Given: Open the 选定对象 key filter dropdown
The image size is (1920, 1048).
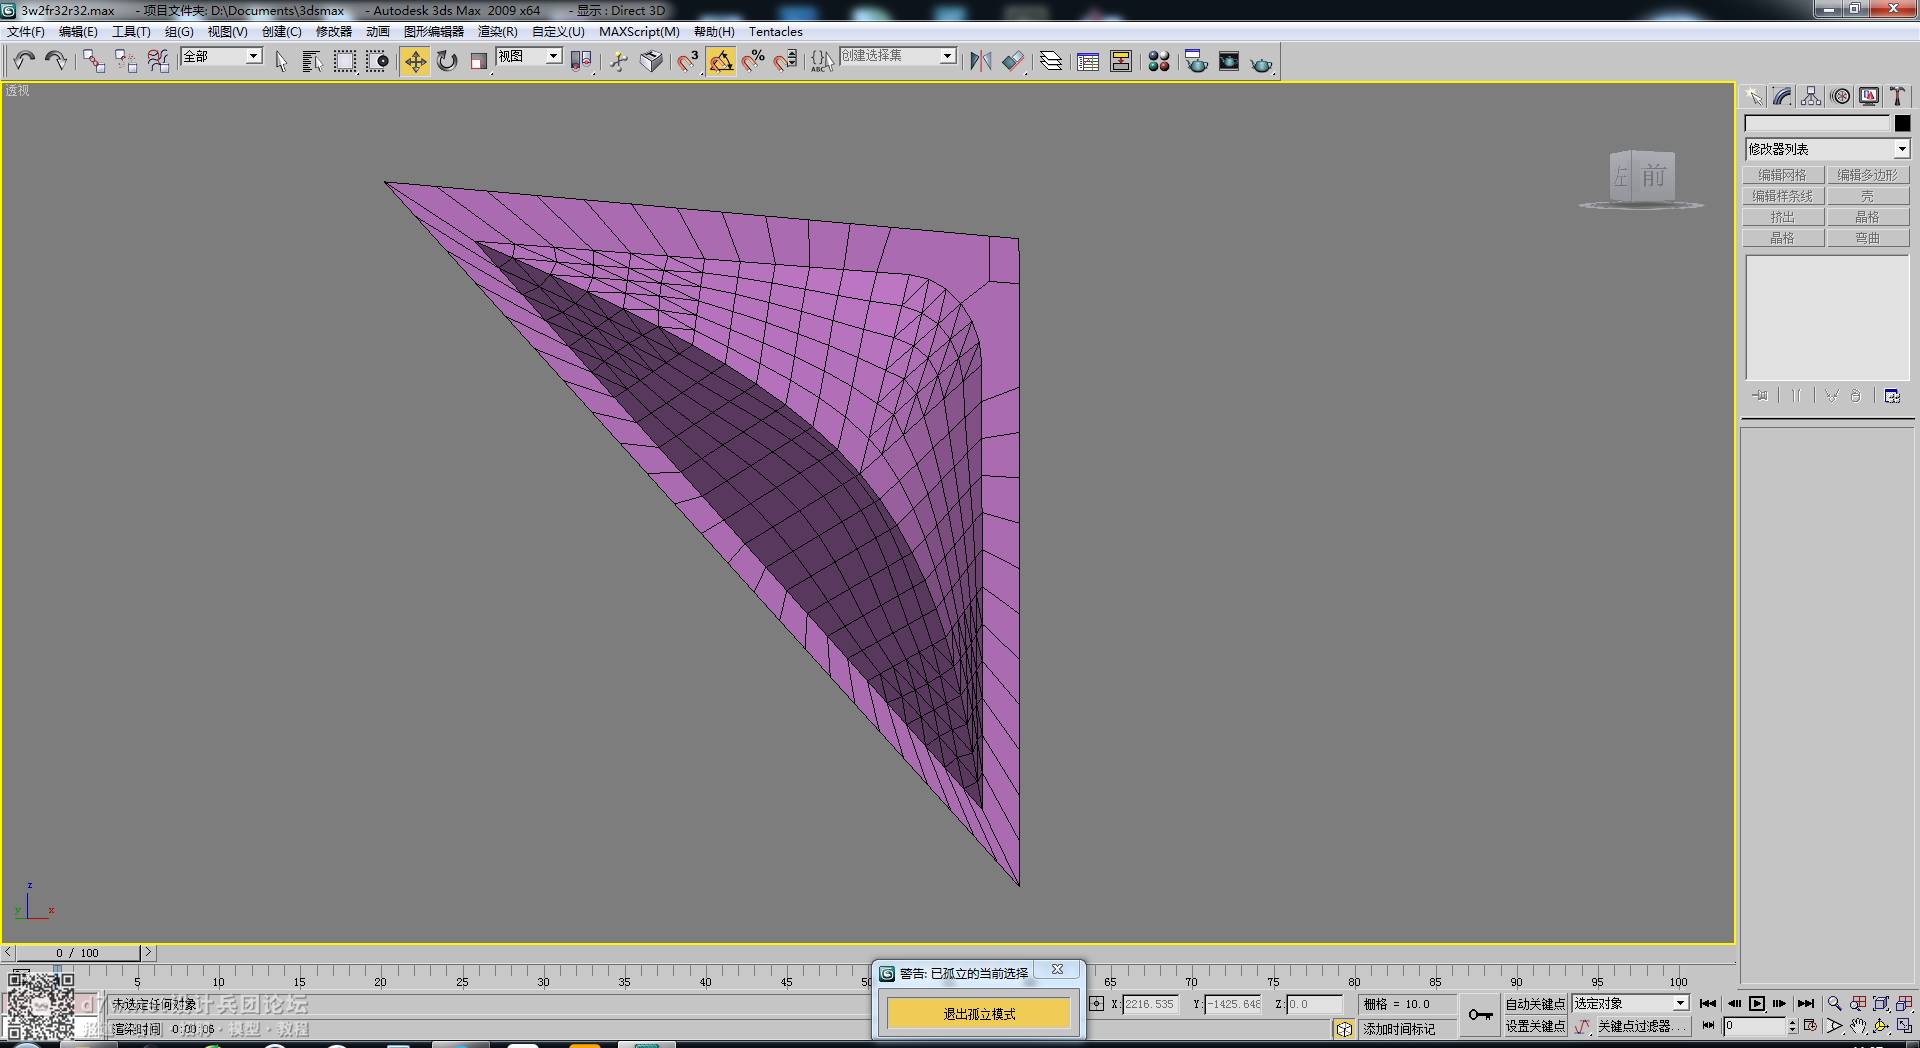Looking at the screenshot, I should click(1630, 1003).
